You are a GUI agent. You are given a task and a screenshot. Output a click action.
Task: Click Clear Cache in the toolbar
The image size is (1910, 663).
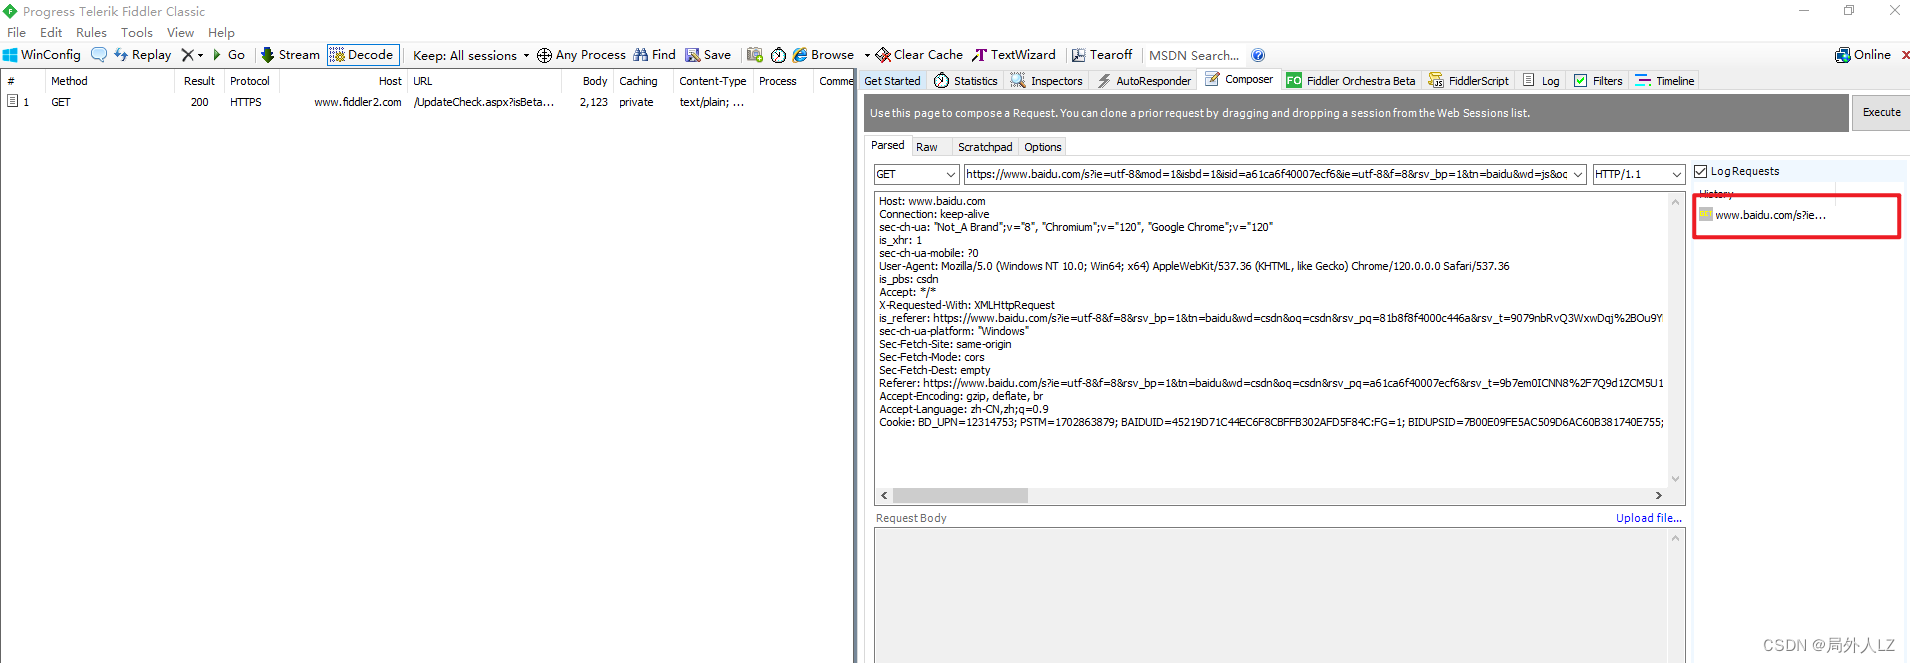tap(919, 55)
